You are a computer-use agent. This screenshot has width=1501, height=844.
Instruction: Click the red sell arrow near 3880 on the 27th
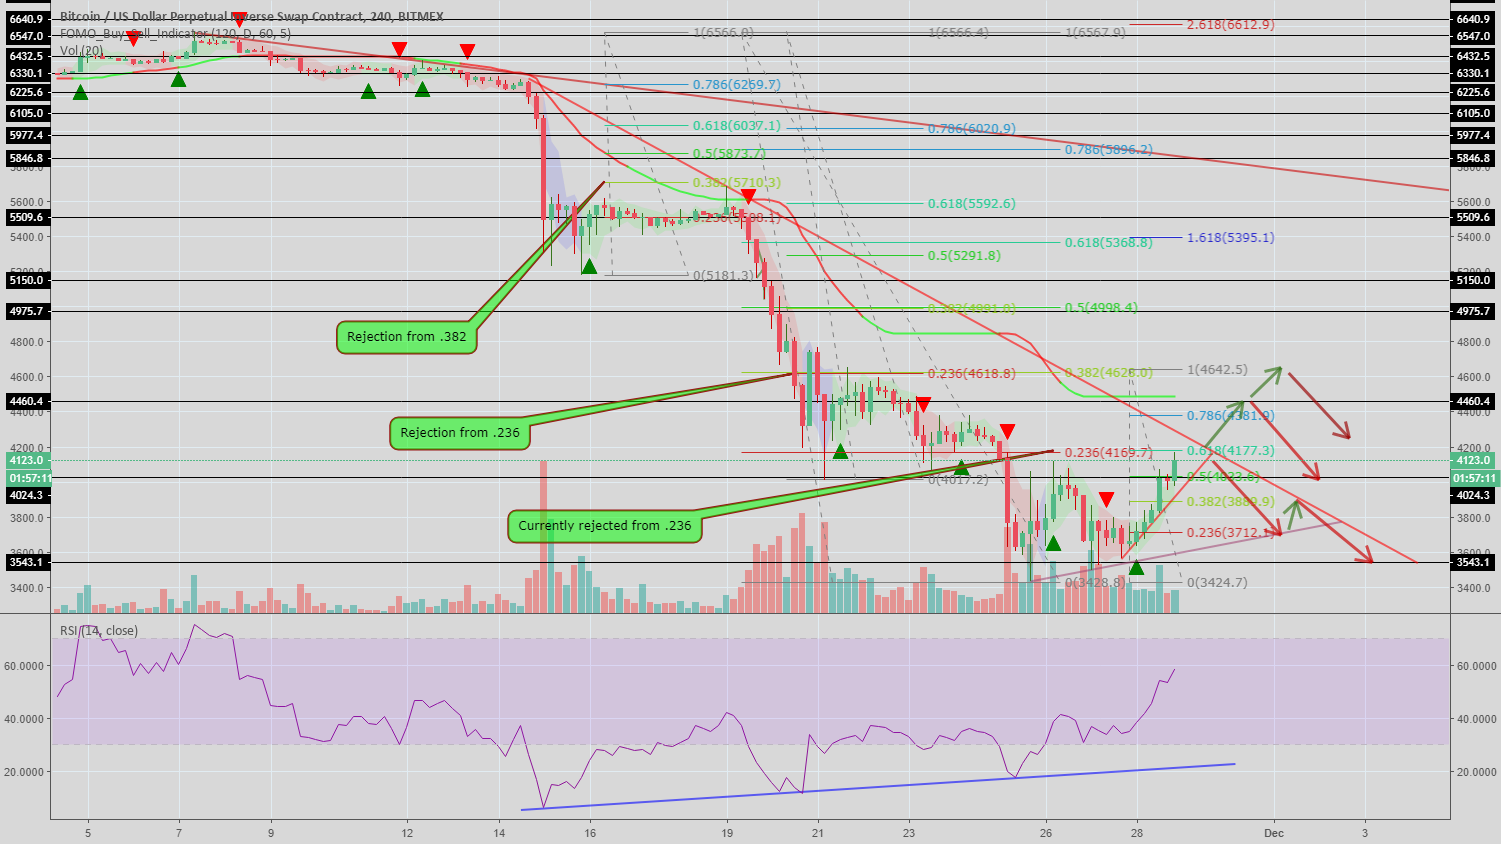[1107, 499]
